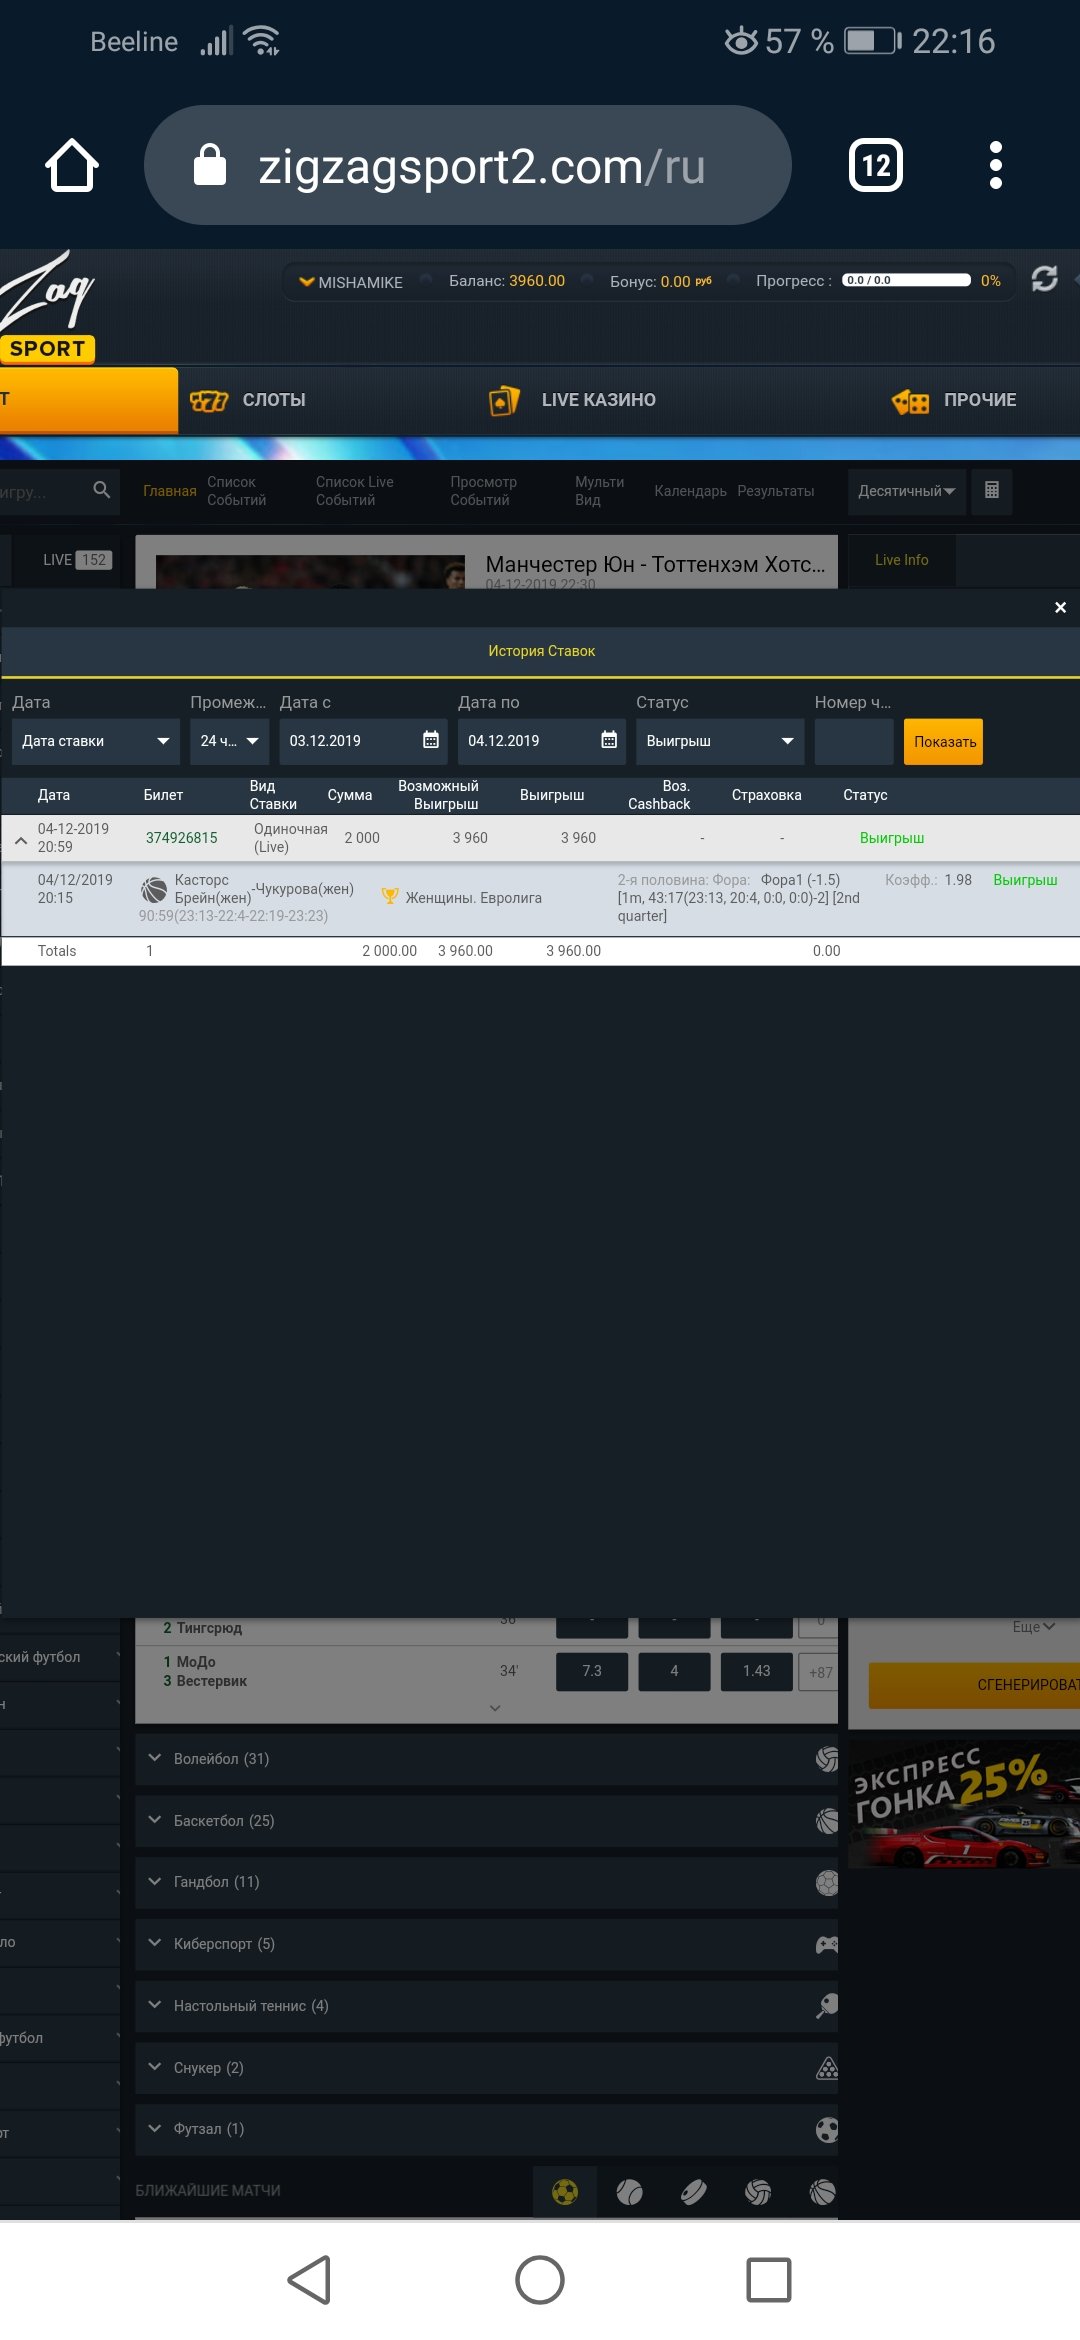The height and width of the screenshot is (2340, 1080).
Task: Open calendar picker for Дата по field
Action: (x=608, y=740)
